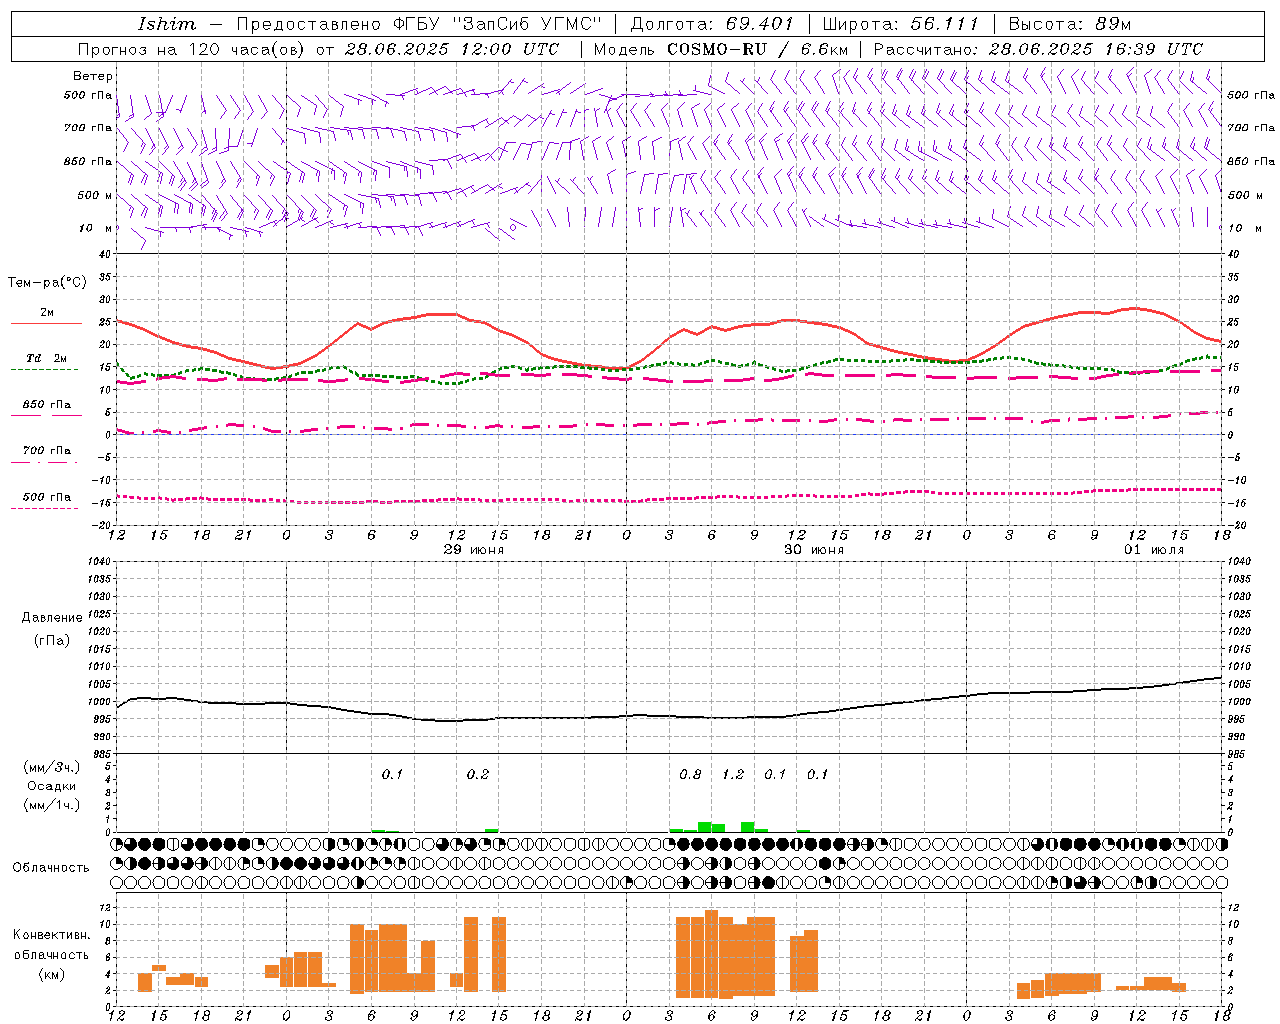Click the "01 июля" date label
The width and height of the screenshot is (1280, 1024).
(1154, 550)
